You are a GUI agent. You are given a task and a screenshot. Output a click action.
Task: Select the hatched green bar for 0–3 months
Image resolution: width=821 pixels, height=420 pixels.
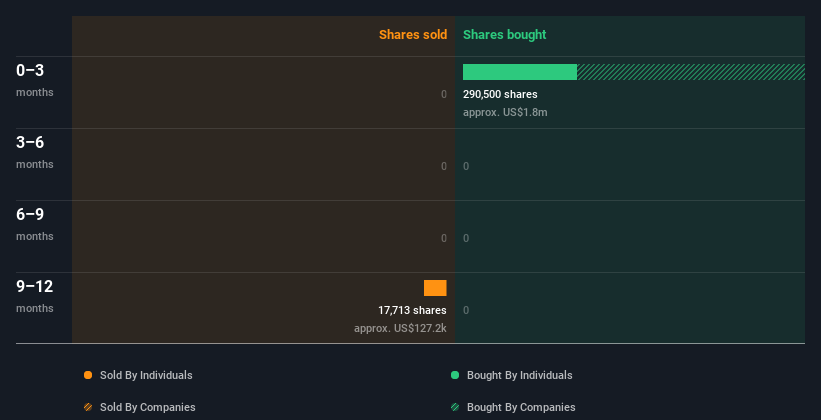690,72
